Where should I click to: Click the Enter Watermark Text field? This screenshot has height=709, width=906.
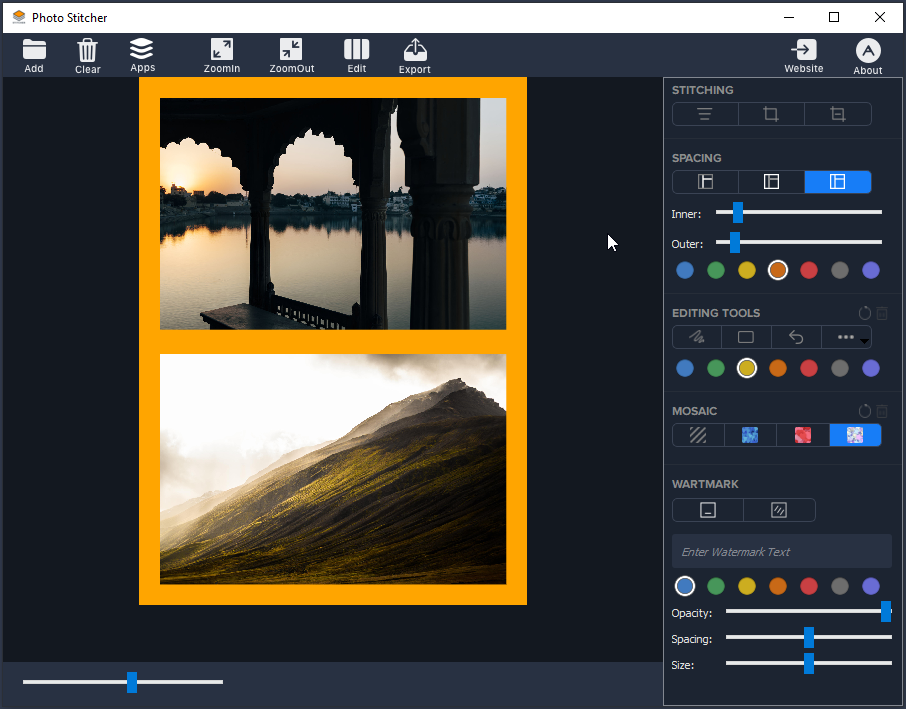781,552
